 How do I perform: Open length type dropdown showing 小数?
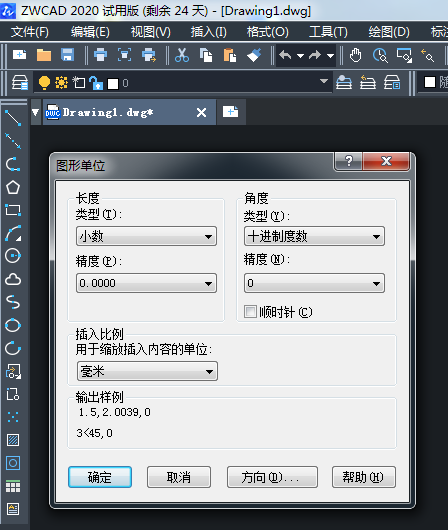(146, 236)
